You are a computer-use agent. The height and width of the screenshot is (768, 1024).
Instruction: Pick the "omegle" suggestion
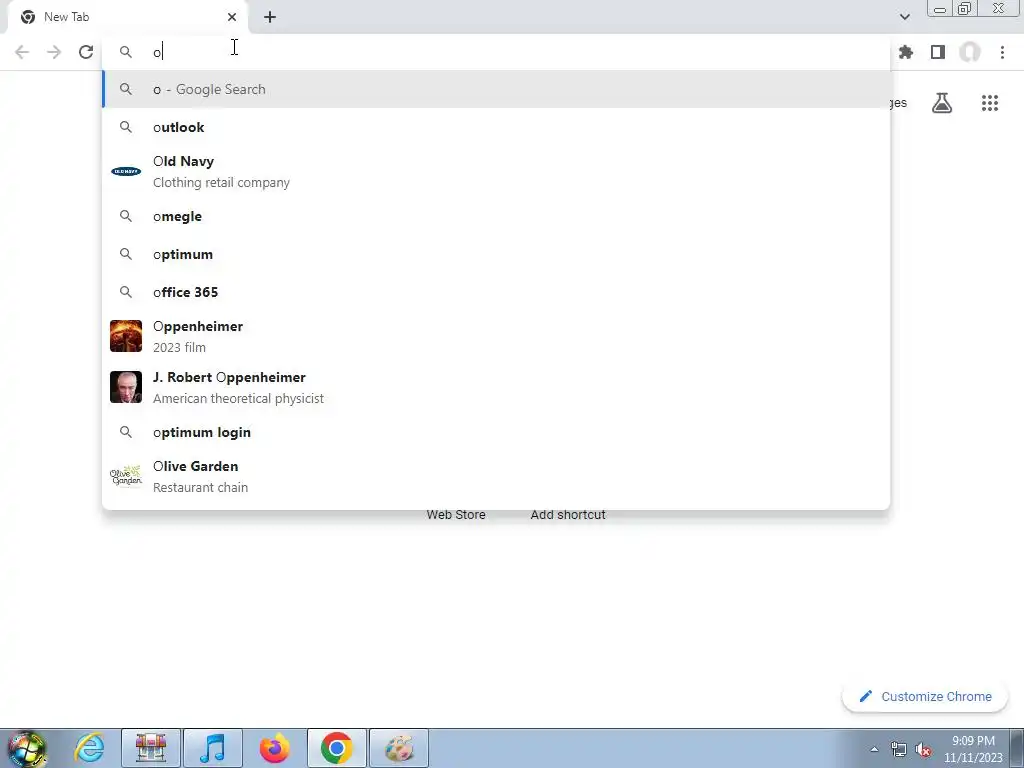(x=496, y=216)
